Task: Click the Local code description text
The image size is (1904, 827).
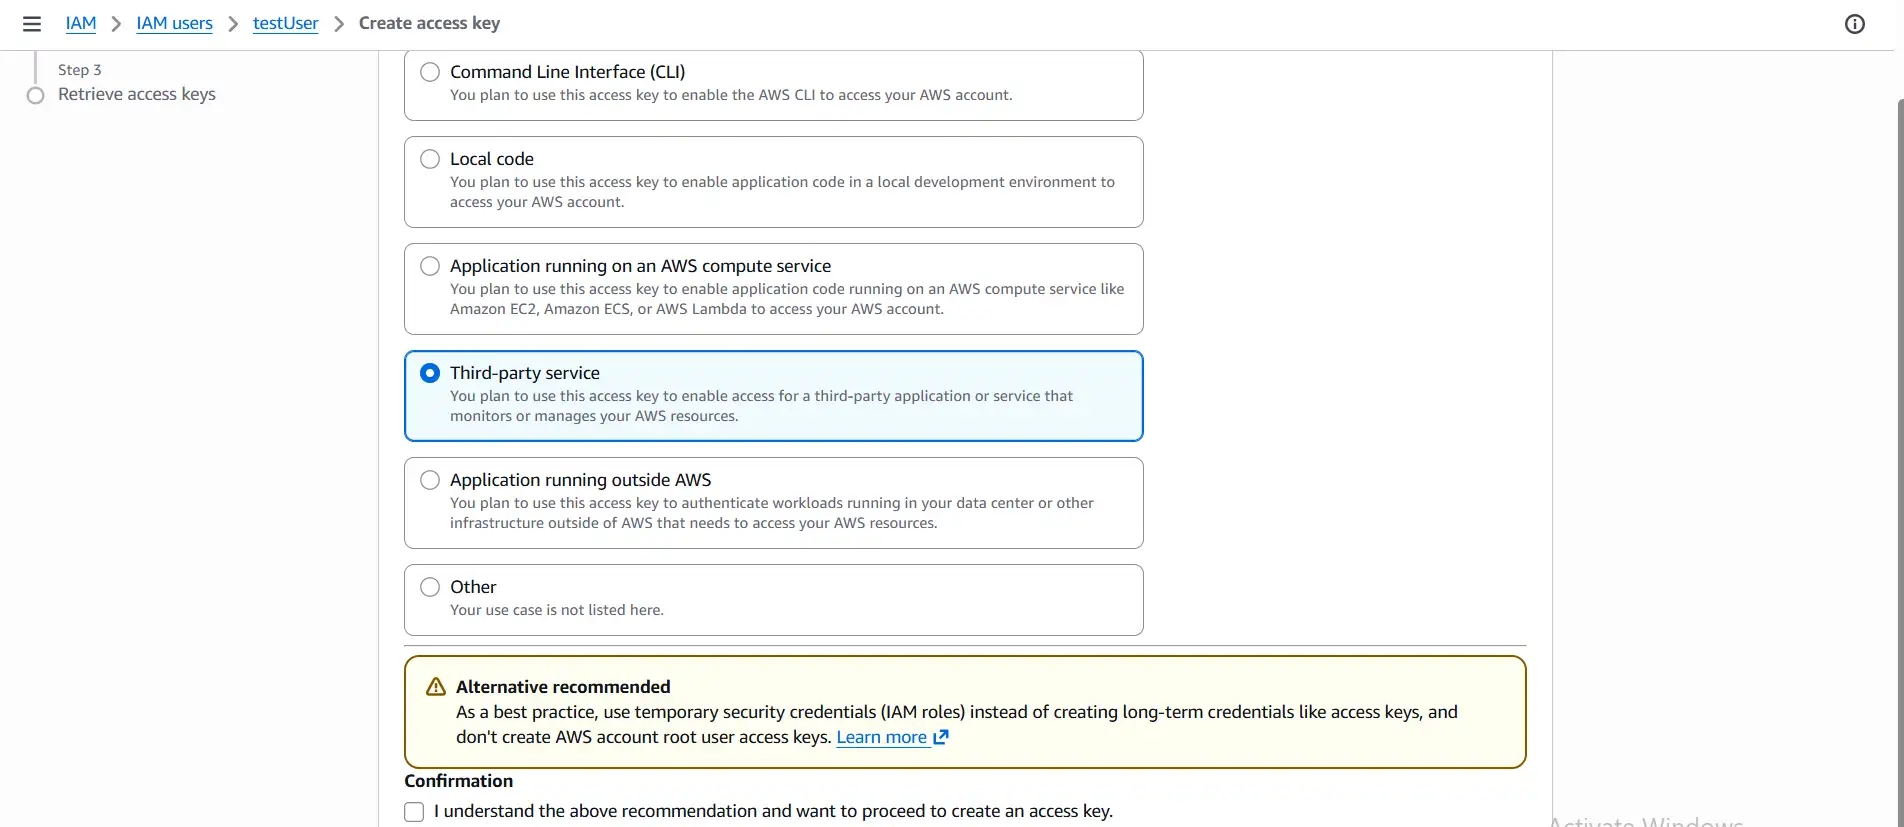Action: 782,192
